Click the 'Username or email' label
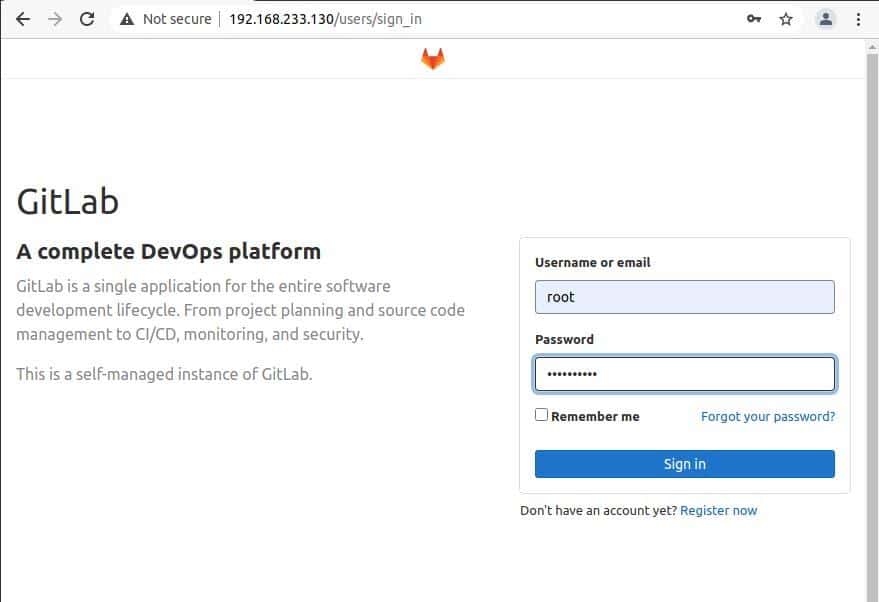Viewport: 879px width, 602px height. tap(593, 262)
